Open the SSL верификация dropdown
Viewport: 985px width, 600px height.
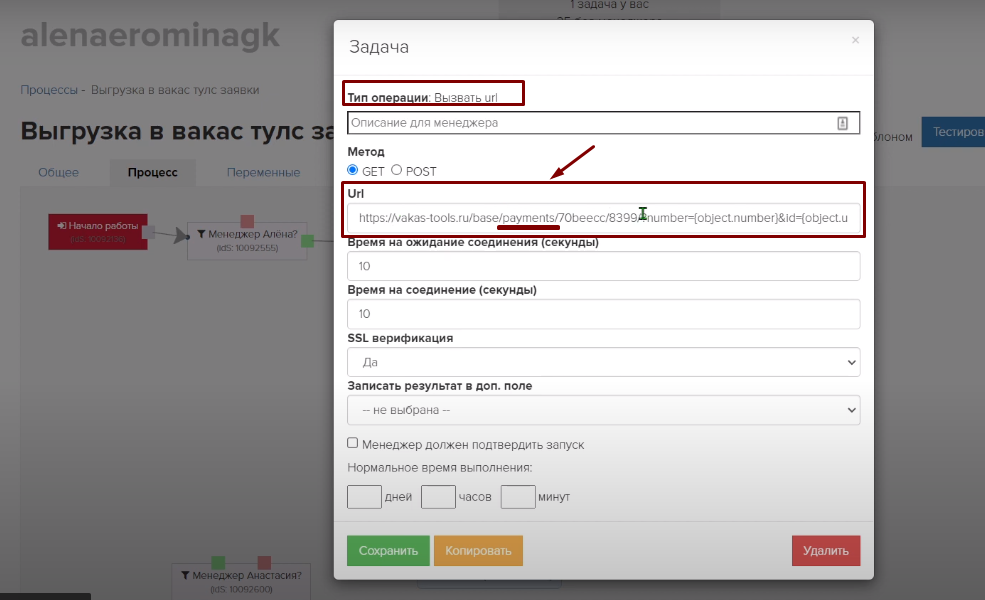pyautogui.click(x=603, y=362)
